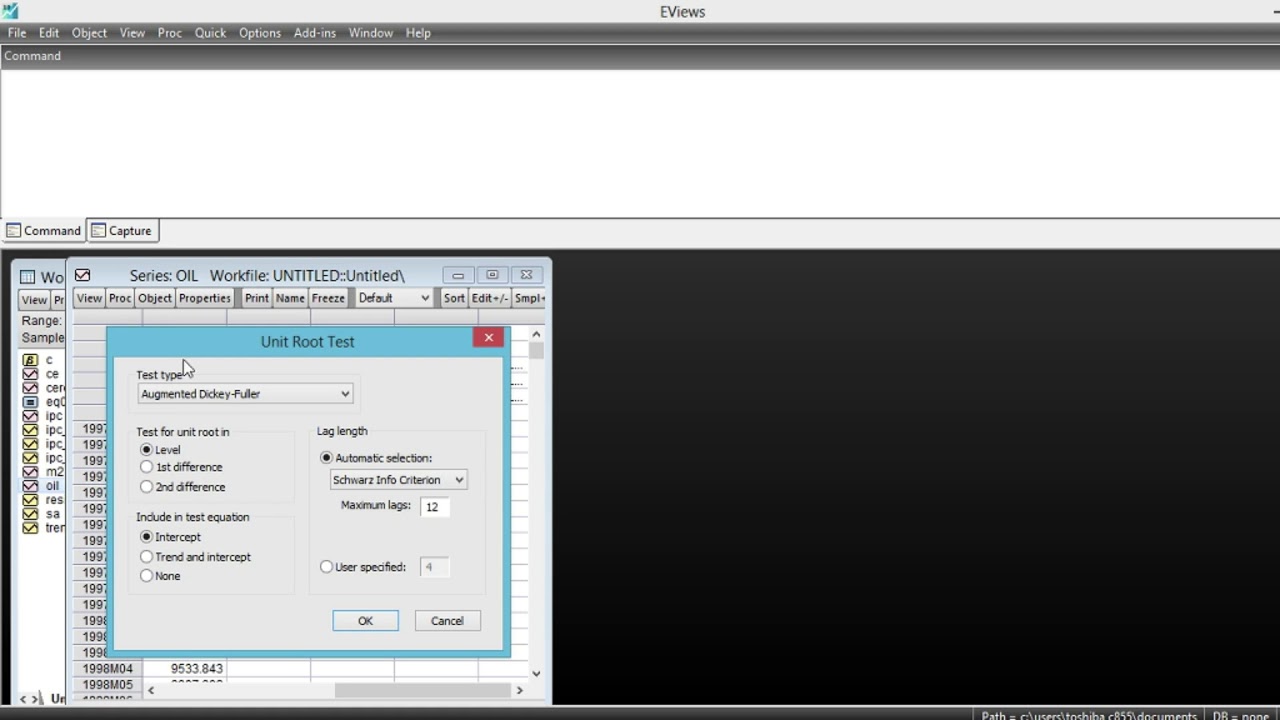This screenshot has height=720, width=1280.
Task: Open the Schwarz Info Criterion dropdown
Action: point(398,480)
